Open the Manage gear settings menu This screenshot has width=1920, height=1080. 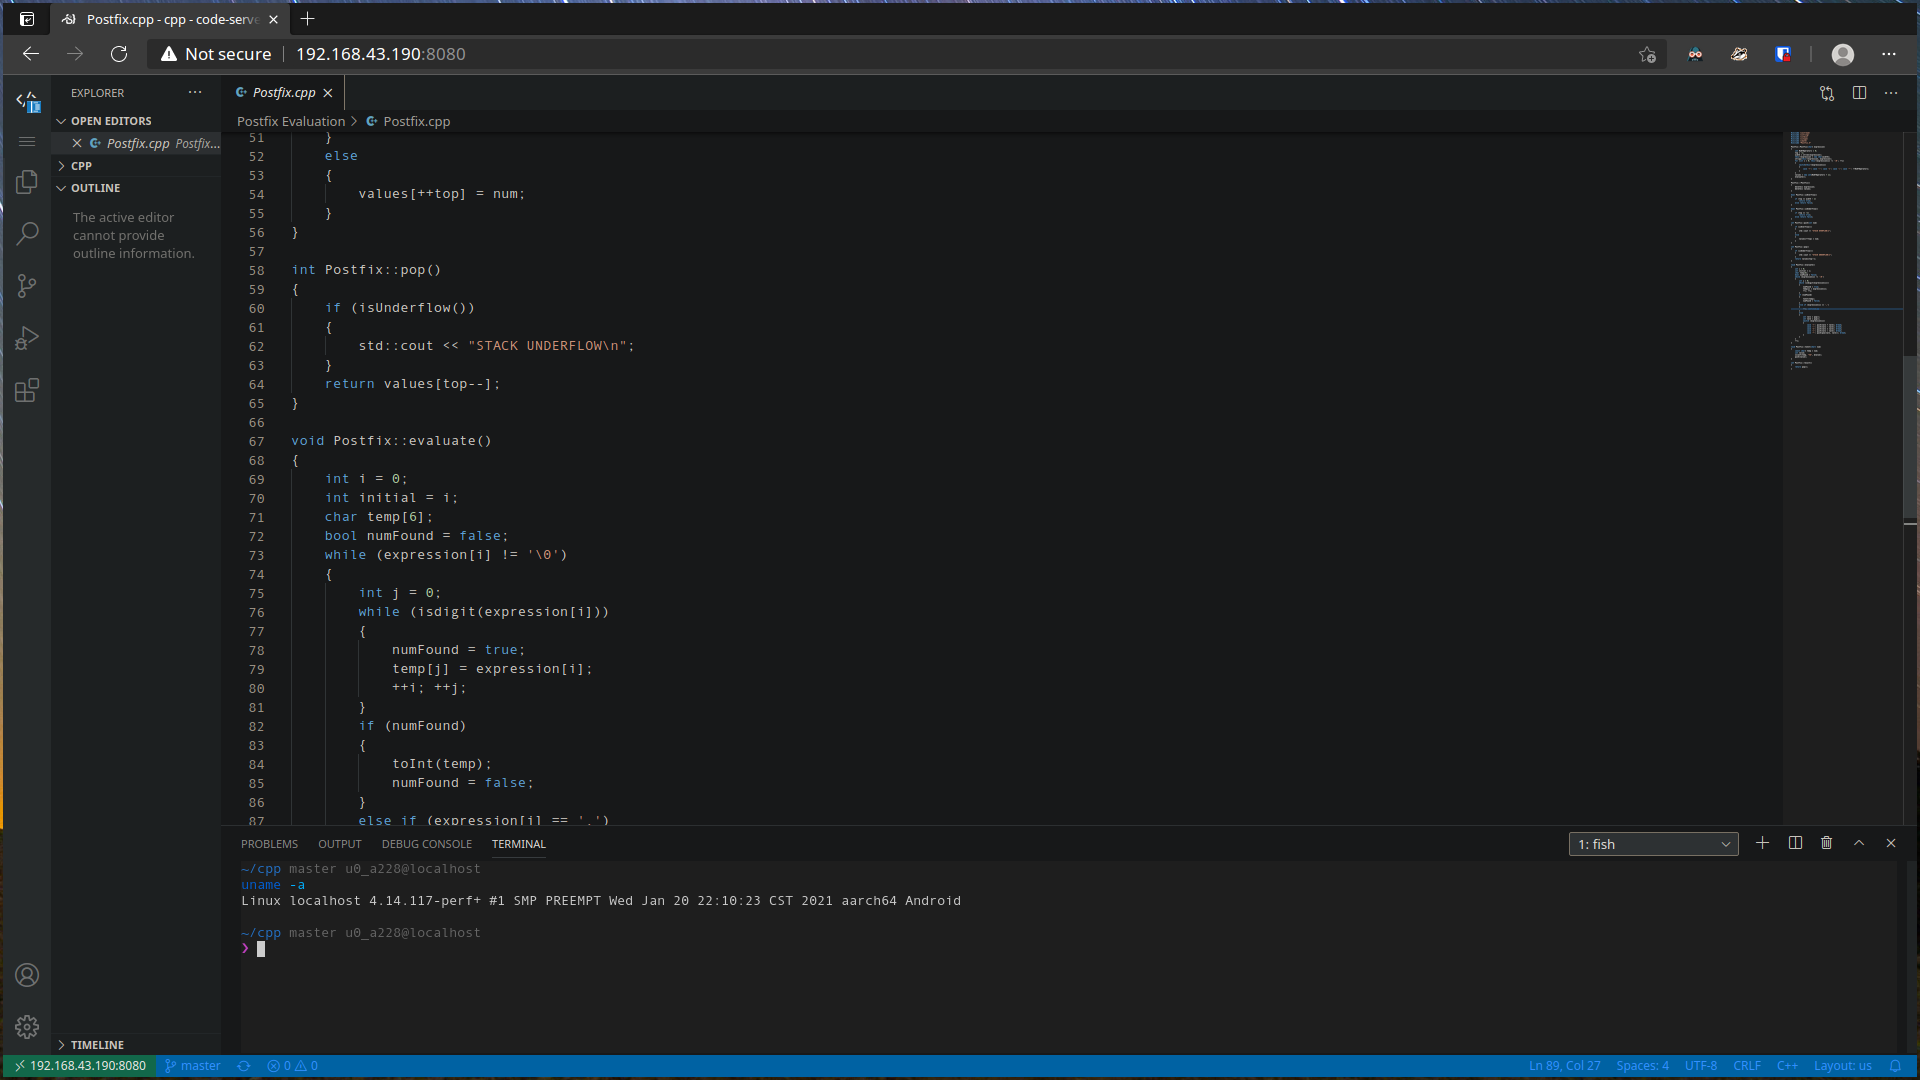click(27, 1027)
